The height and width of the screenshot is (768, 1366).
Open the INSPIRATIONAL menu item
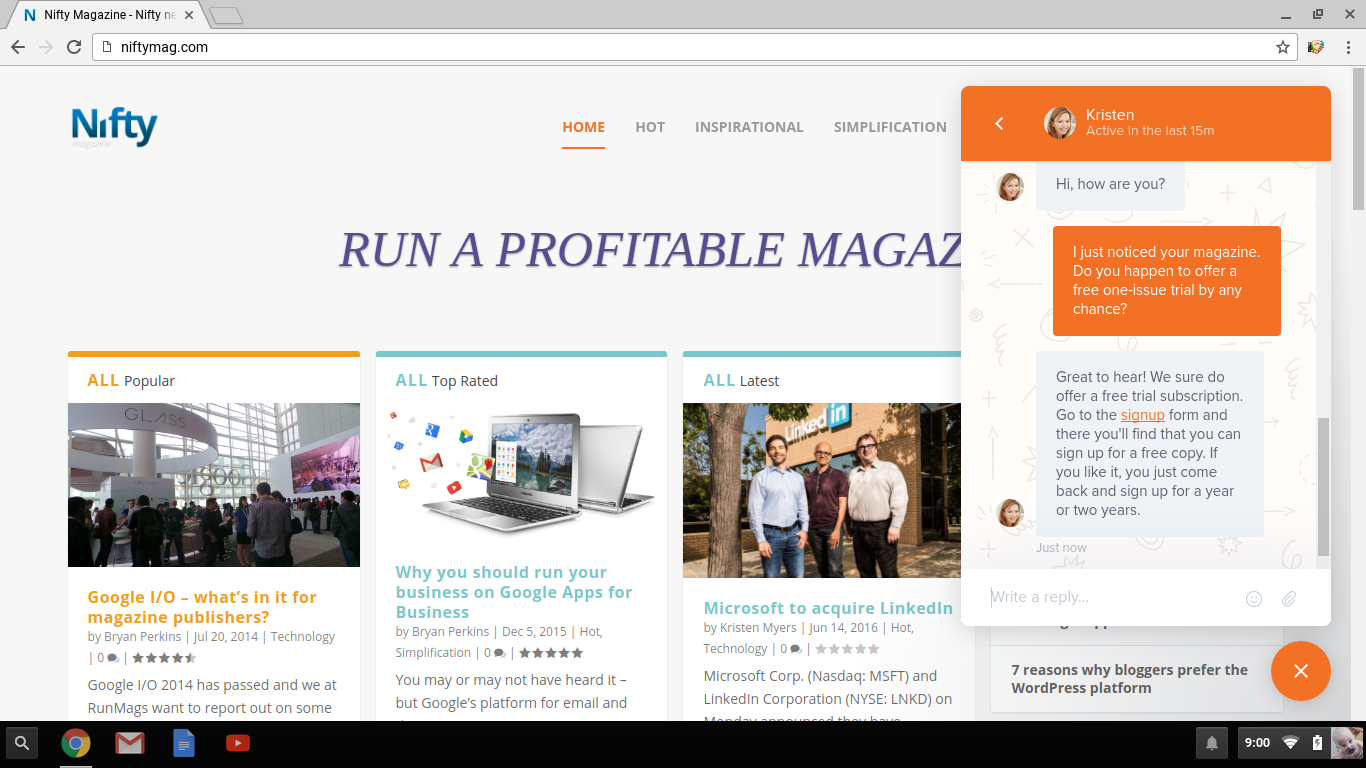click(749, 127)
